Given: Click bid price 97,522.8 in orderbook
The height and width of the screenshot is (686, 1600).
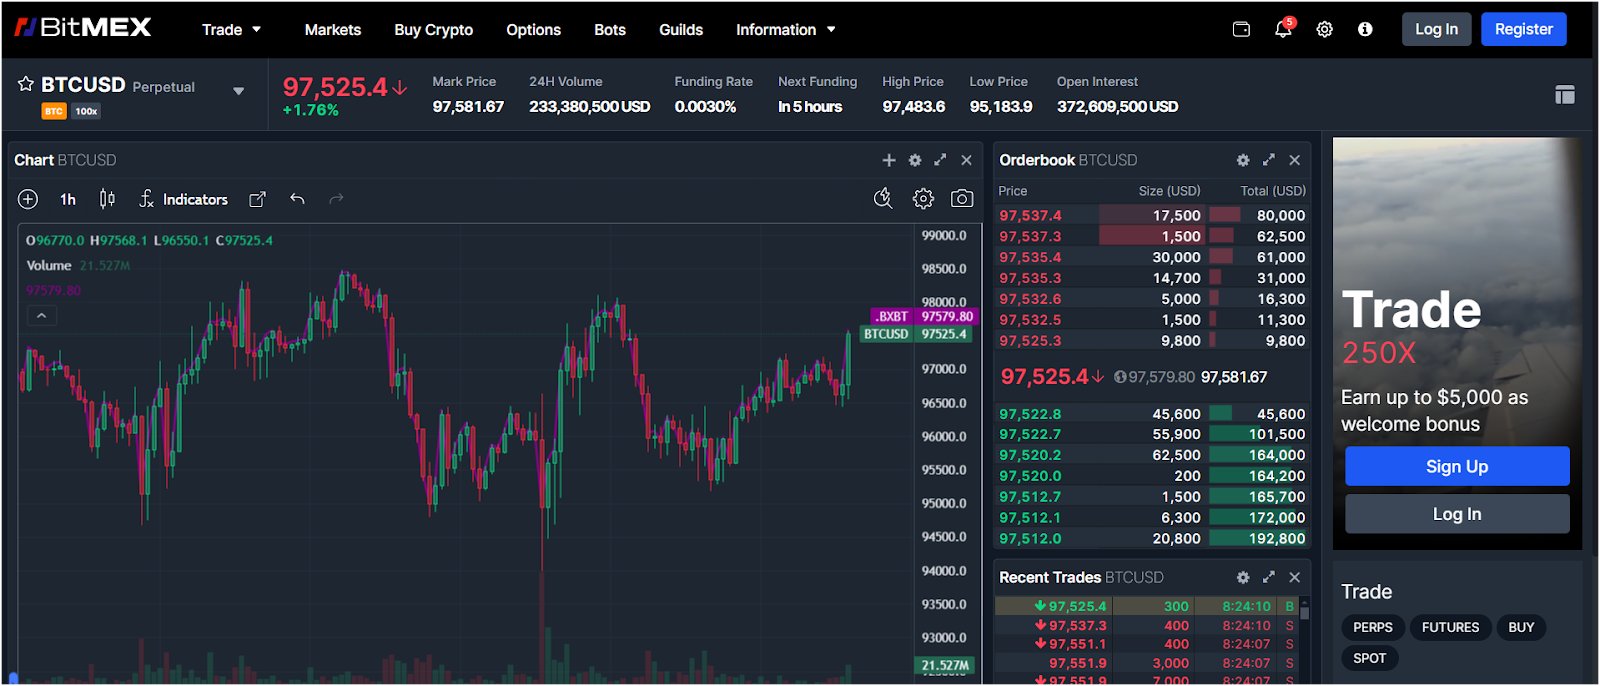Looking at the screenshot, I should (x=1030, y=414).
